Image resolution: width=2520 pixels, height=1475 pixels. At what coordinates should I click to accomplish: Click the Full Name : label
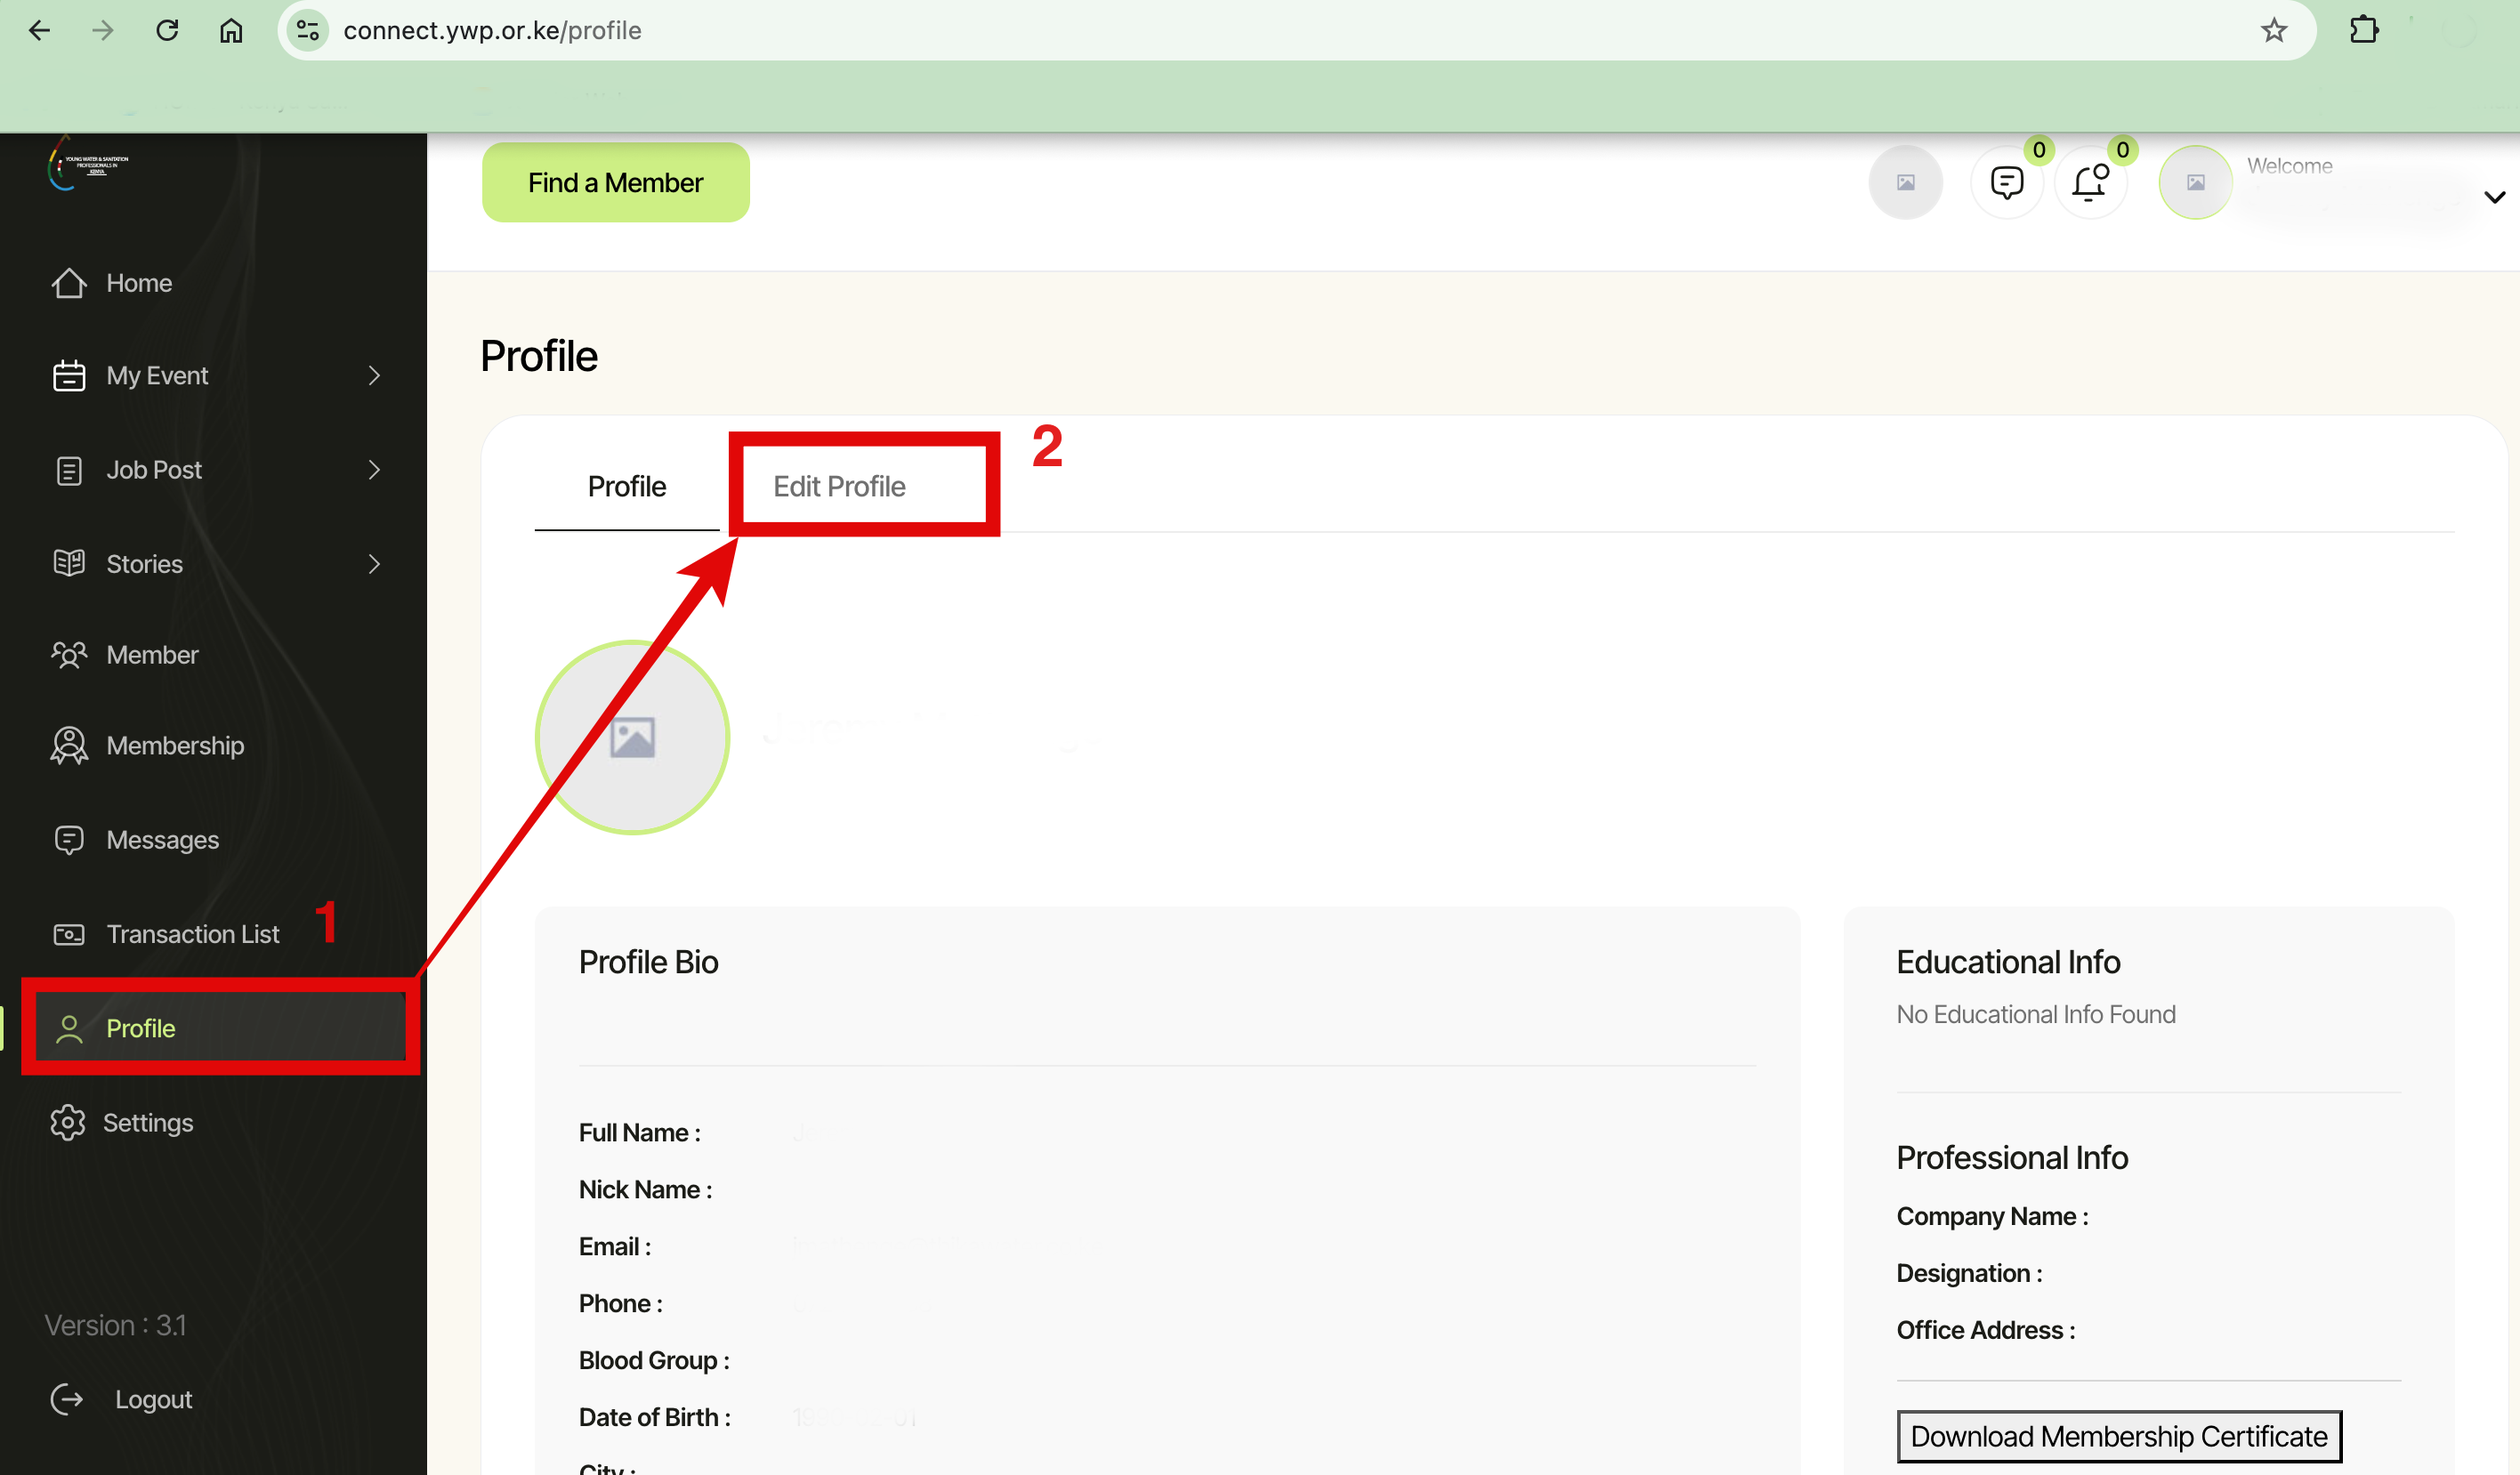(640, 1133)
